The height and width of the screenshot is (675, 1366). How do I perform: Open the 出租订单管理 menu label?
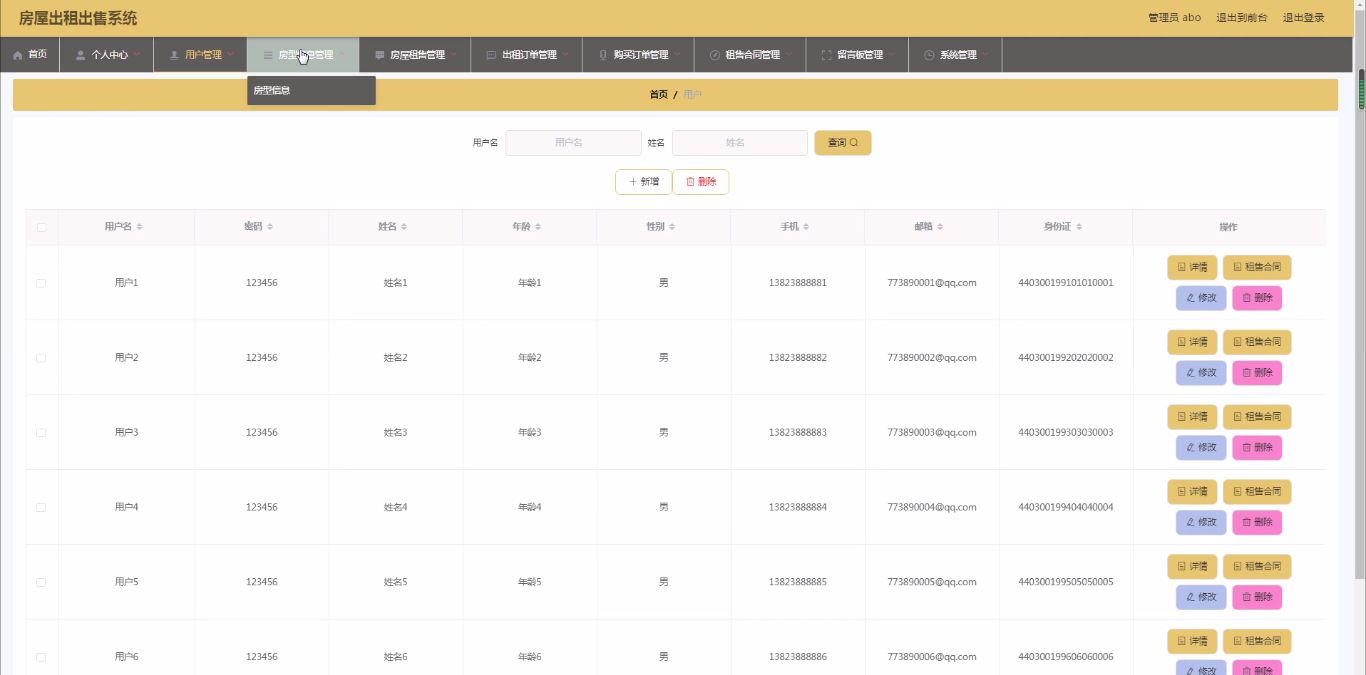529,55
